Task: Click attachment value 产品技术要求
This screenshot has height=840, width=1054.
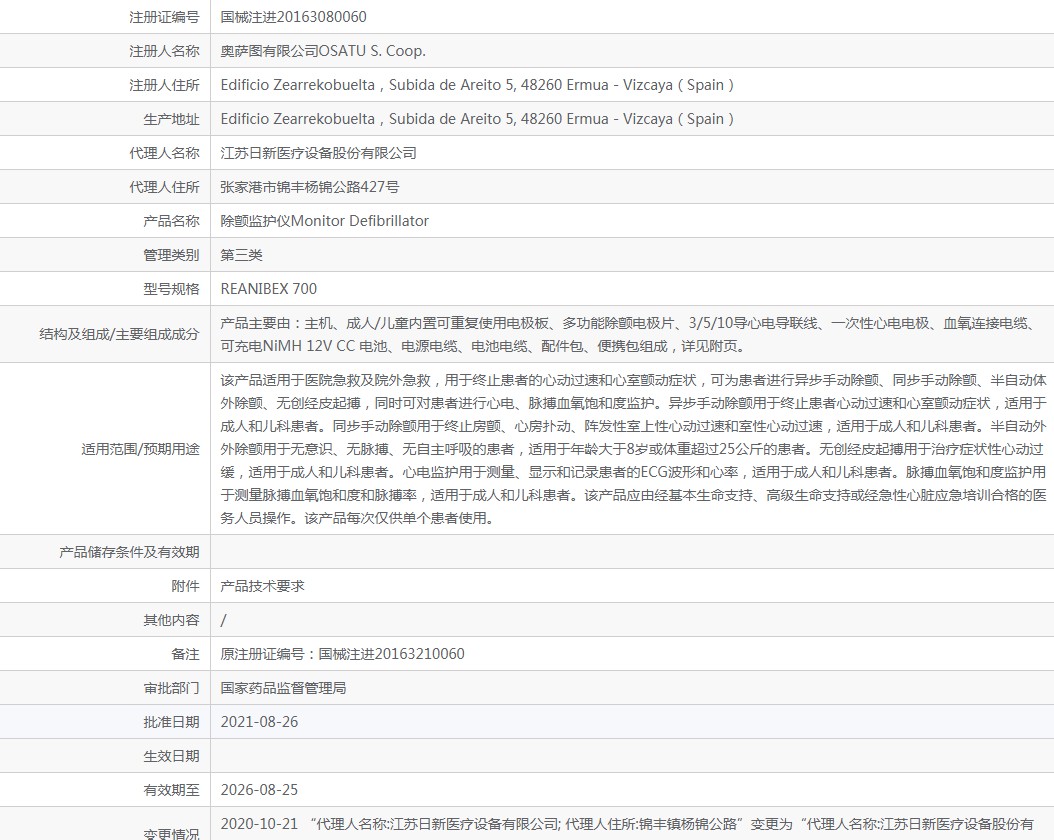Action: point(262,586)
